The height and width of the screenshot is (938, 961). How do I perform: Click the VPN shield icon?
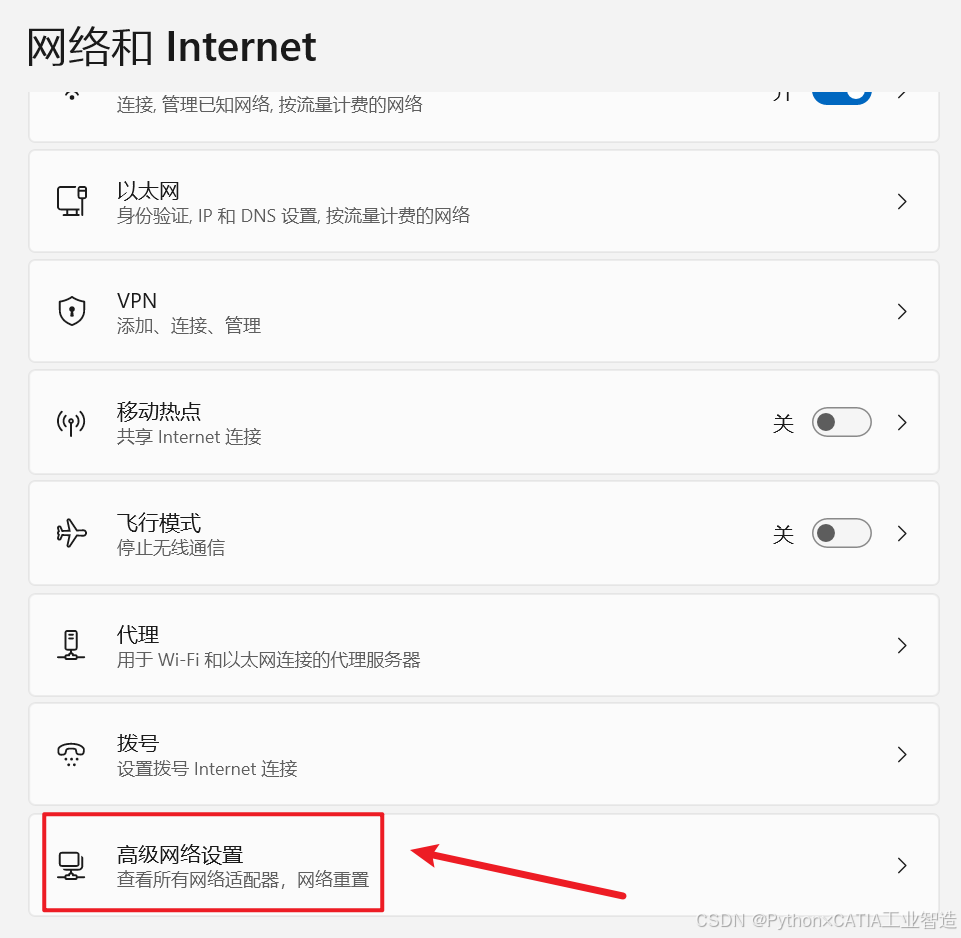72,311
